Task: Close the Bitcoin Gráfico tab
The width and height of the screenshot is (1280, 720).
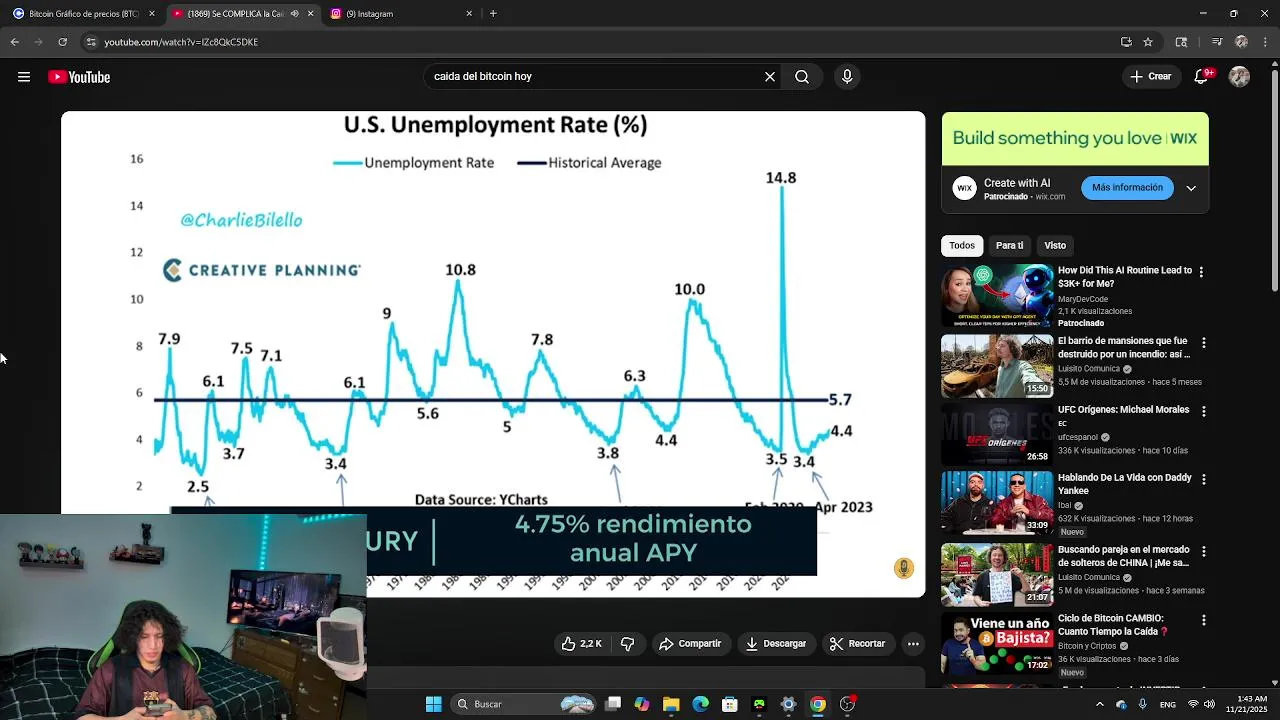Action: click(152, 14)
